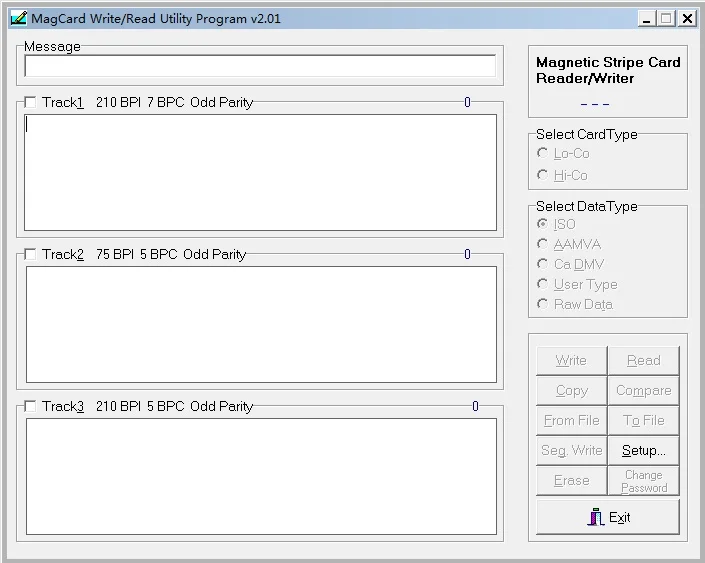Toggle the Track2 checkbox

[x=30, y=254]
